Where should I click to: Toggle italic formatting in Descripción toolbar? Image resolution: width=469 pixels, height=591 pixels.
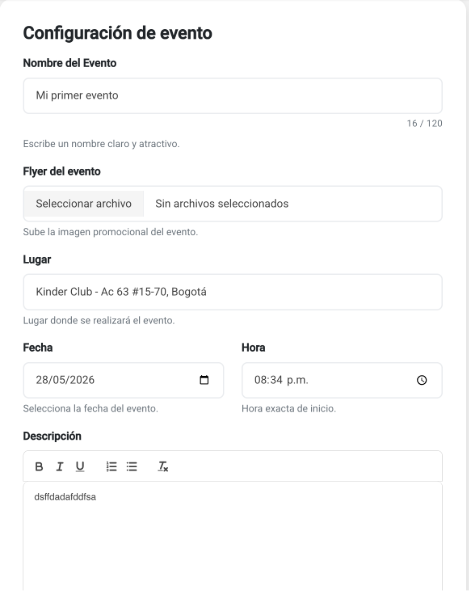click(x=60, y=467)
